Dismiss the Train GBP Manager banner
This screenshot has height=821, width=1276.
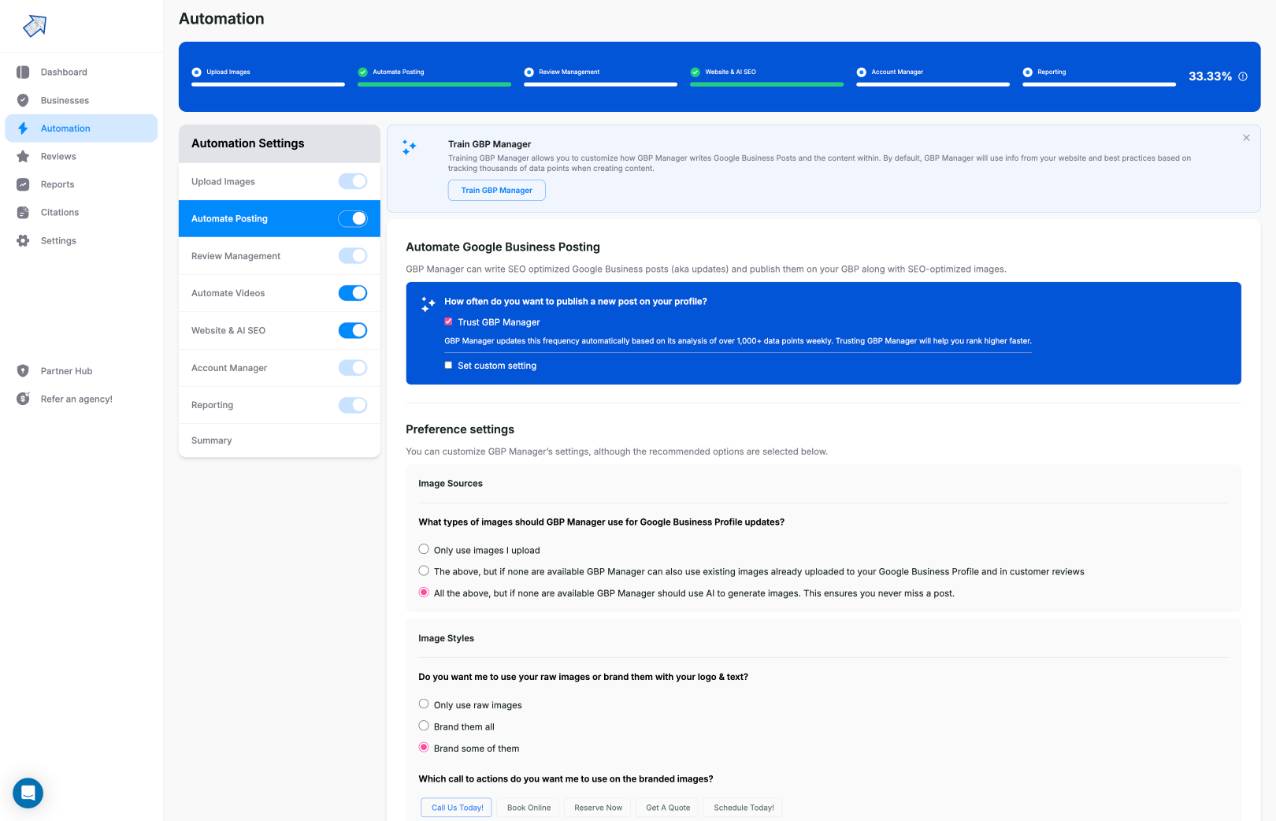point(1246,138)
